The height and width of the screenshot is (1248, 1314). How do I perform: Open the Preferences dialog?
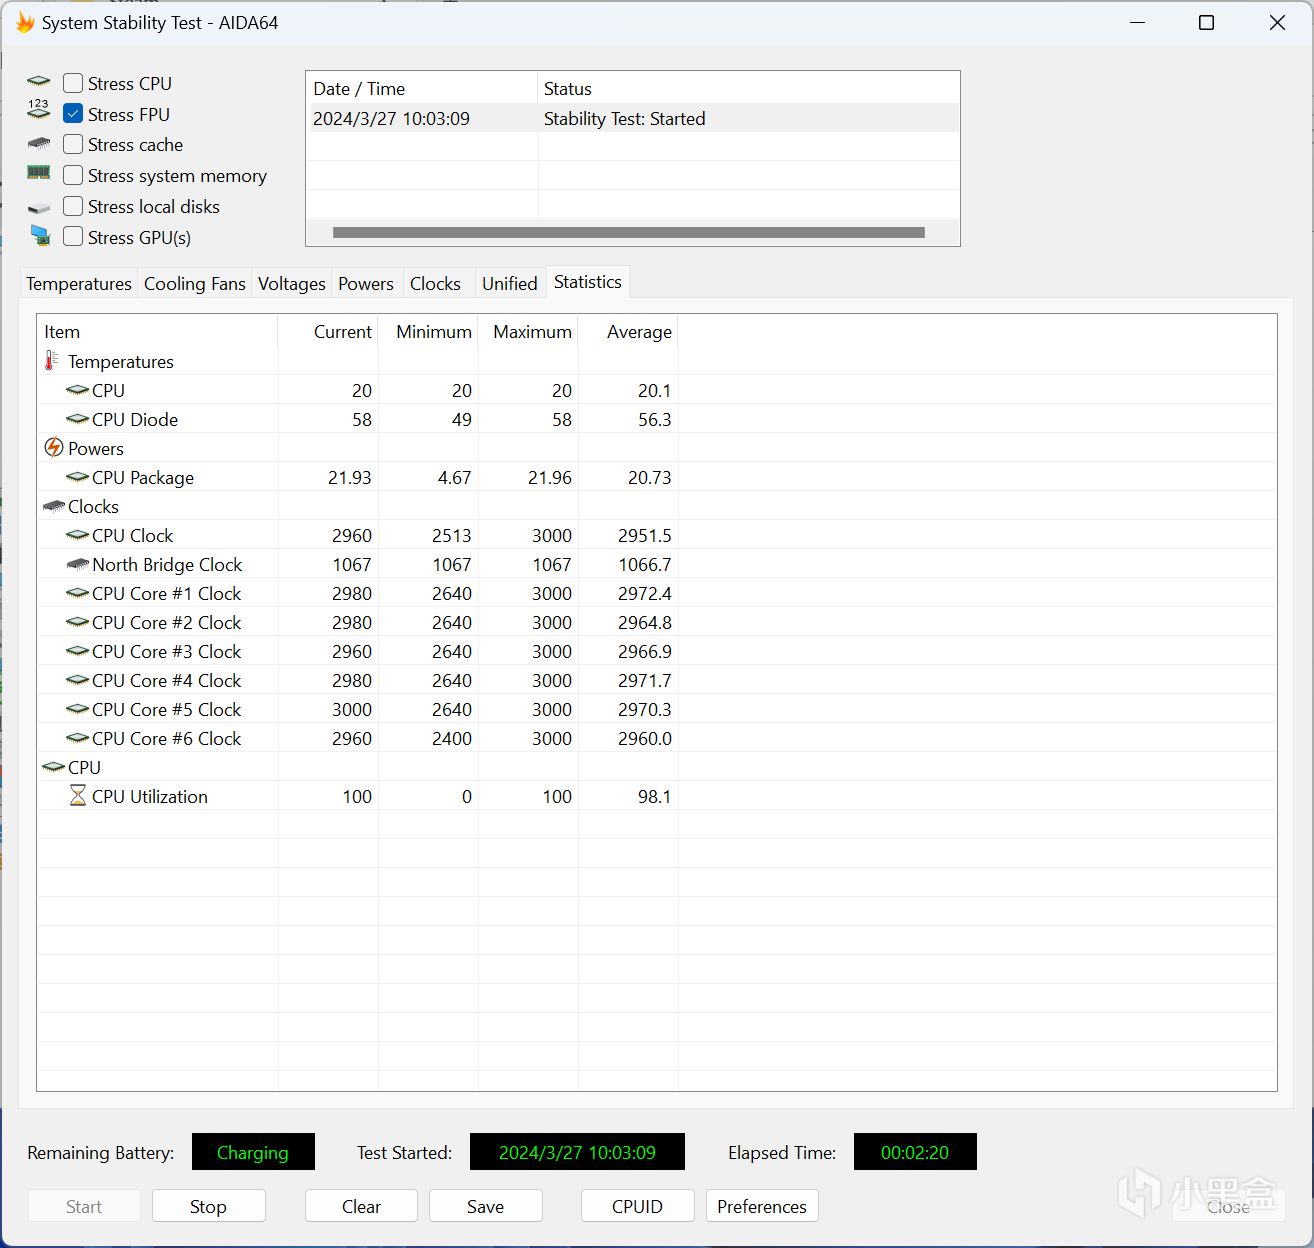761,1206
